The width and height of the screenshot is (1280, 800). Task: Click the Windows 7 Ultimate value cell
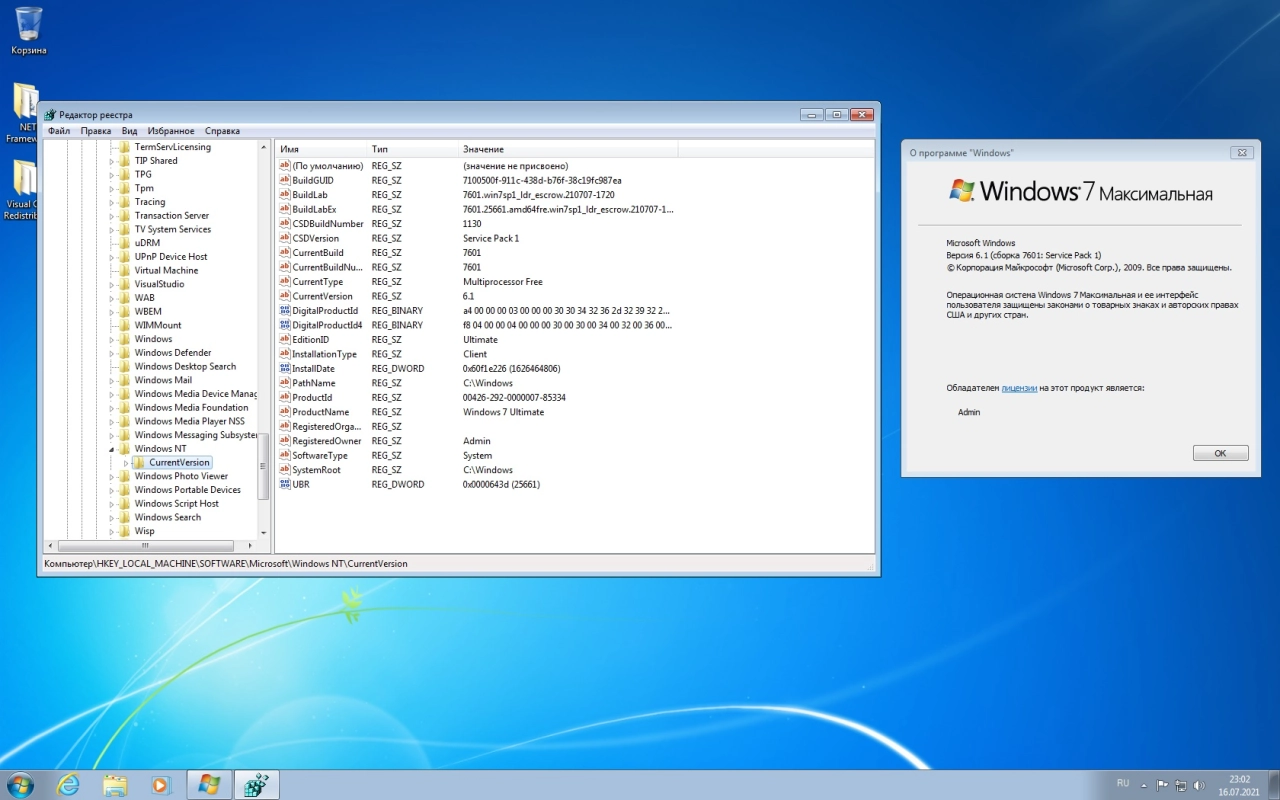(x=504, y=412)
